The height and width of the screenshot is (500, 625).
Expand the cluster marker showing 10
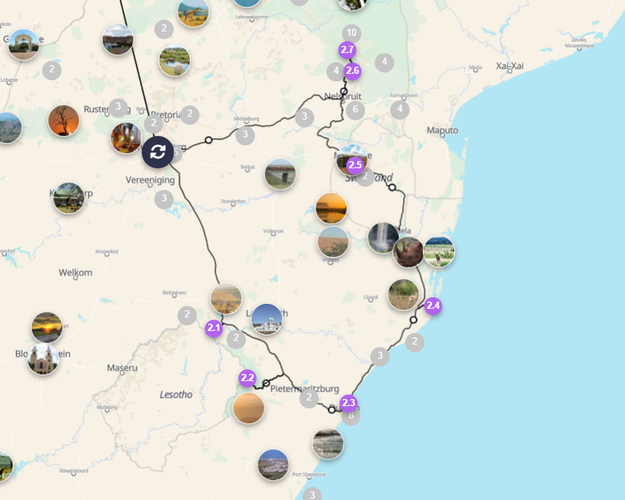[352, 33]
